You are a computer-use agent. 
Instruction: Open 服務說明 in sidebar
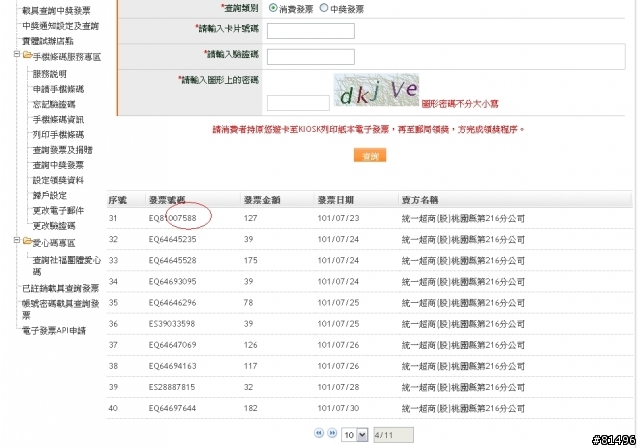coord(49,74)
